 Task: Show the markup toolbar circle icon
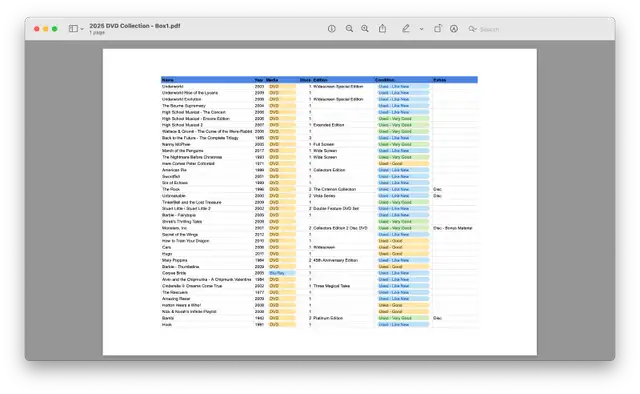(454, 29)
